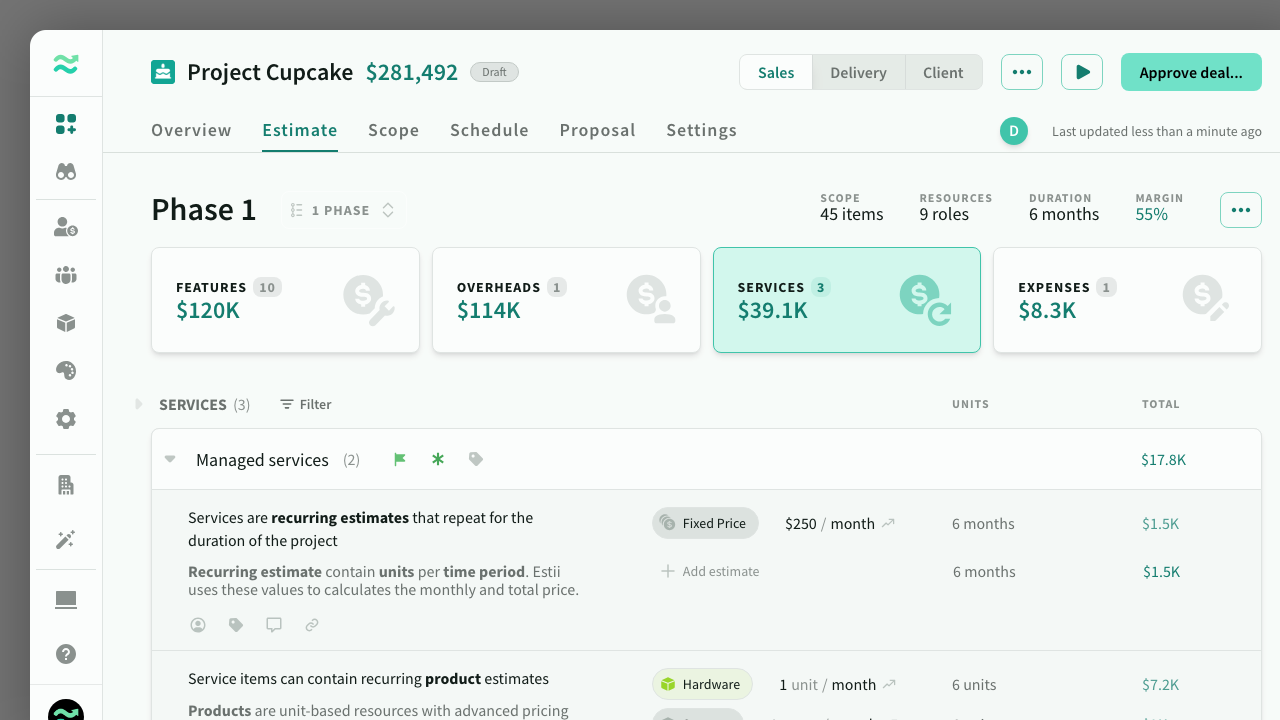Open the color palette icon in sidebar
This screenshot has width=1280, height=720.
(x=66, y=371)
